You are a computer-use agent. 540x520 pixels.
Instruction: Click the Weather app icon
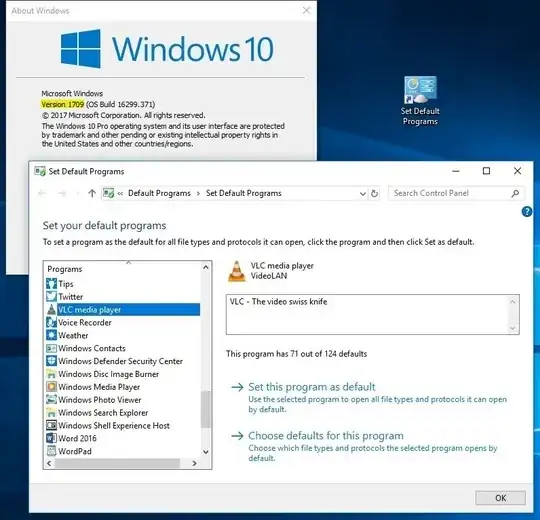tap(51, 335)
